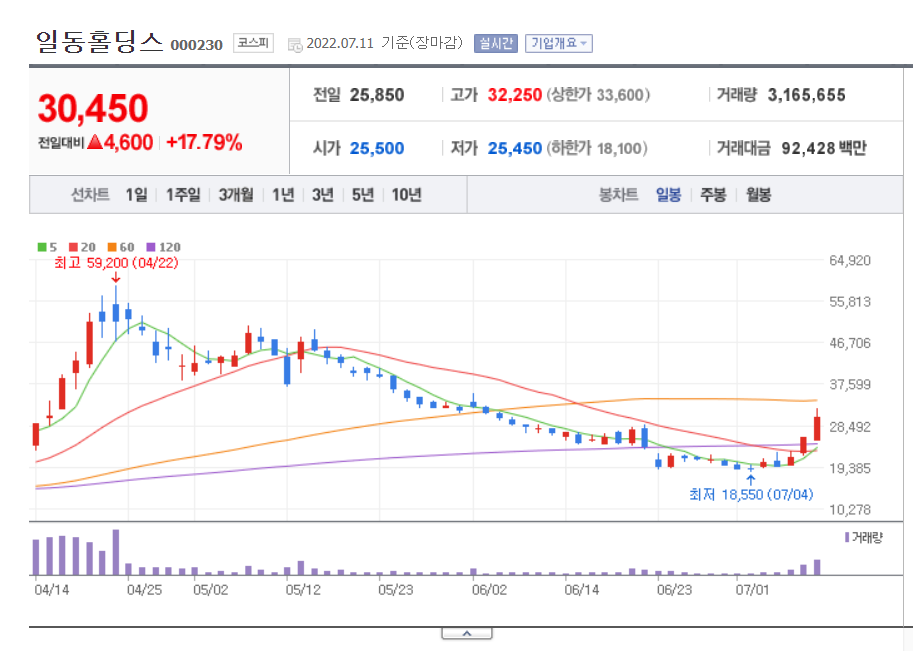Click the 실시간 real-time button
This screenshot has height=651, width=913.
[496, 43]
